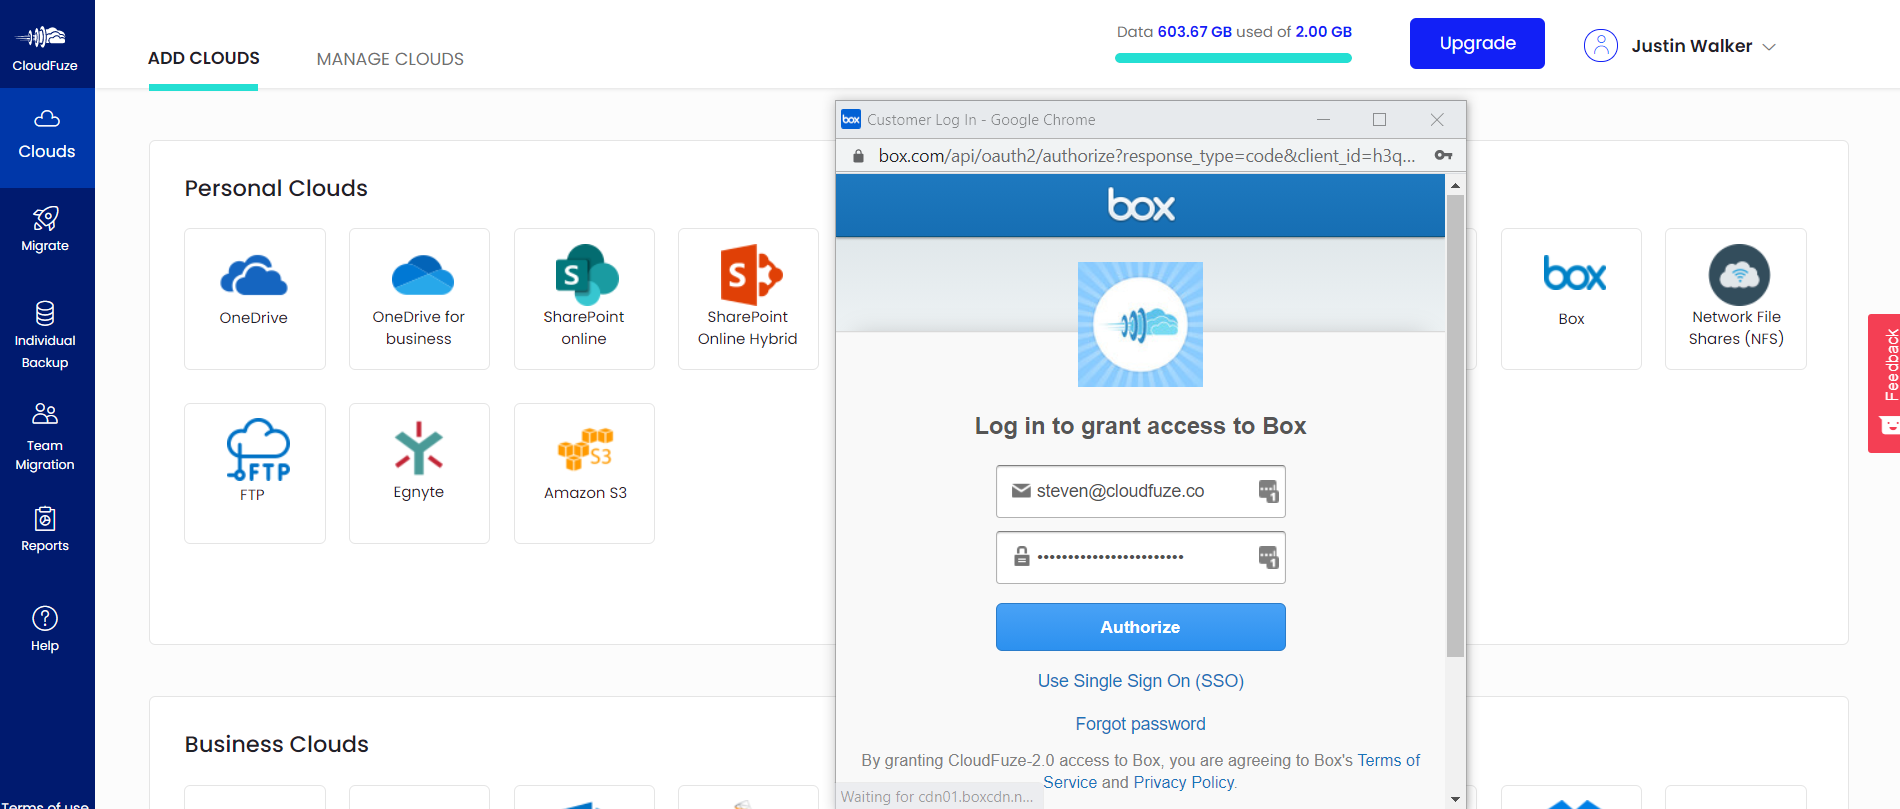Click the user avatar icon
1900x809 pixels.
click(x=1601, y=45)
